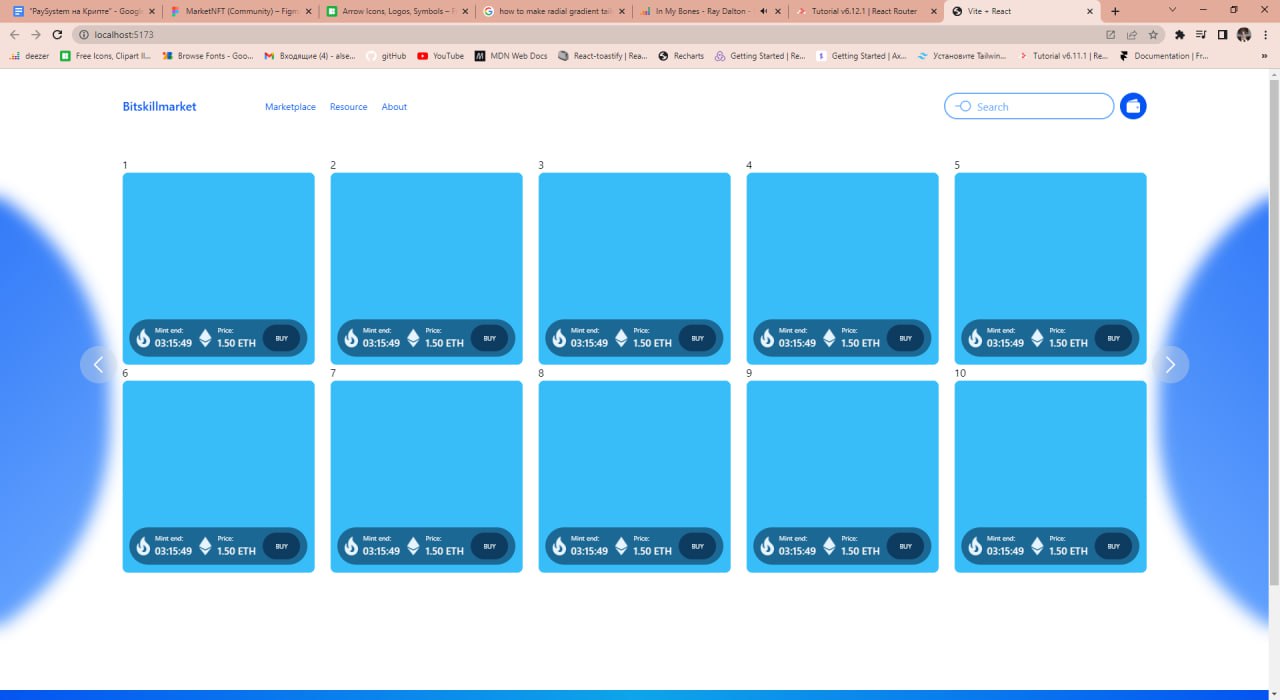Screen dimensions: 1280x700
Task: Open the Recharts bookmark
Action: 681,56
